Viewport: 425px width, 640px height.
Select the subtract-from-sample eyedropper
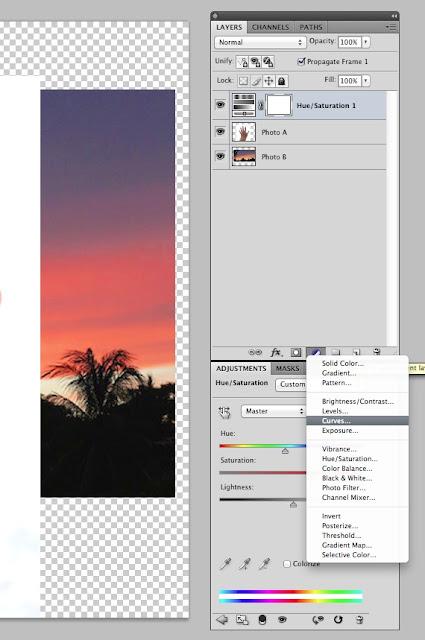click(265, 564)
